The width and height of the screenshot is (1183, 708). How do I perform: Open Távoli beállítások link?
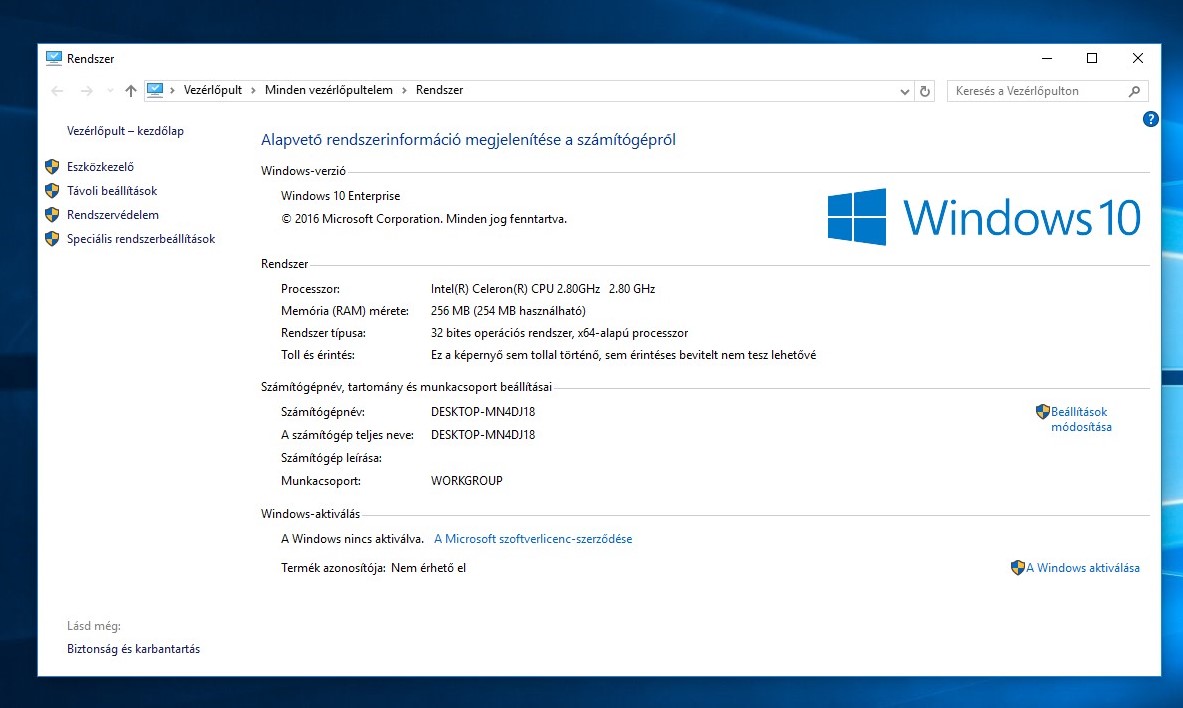click(x=112, y=191)
